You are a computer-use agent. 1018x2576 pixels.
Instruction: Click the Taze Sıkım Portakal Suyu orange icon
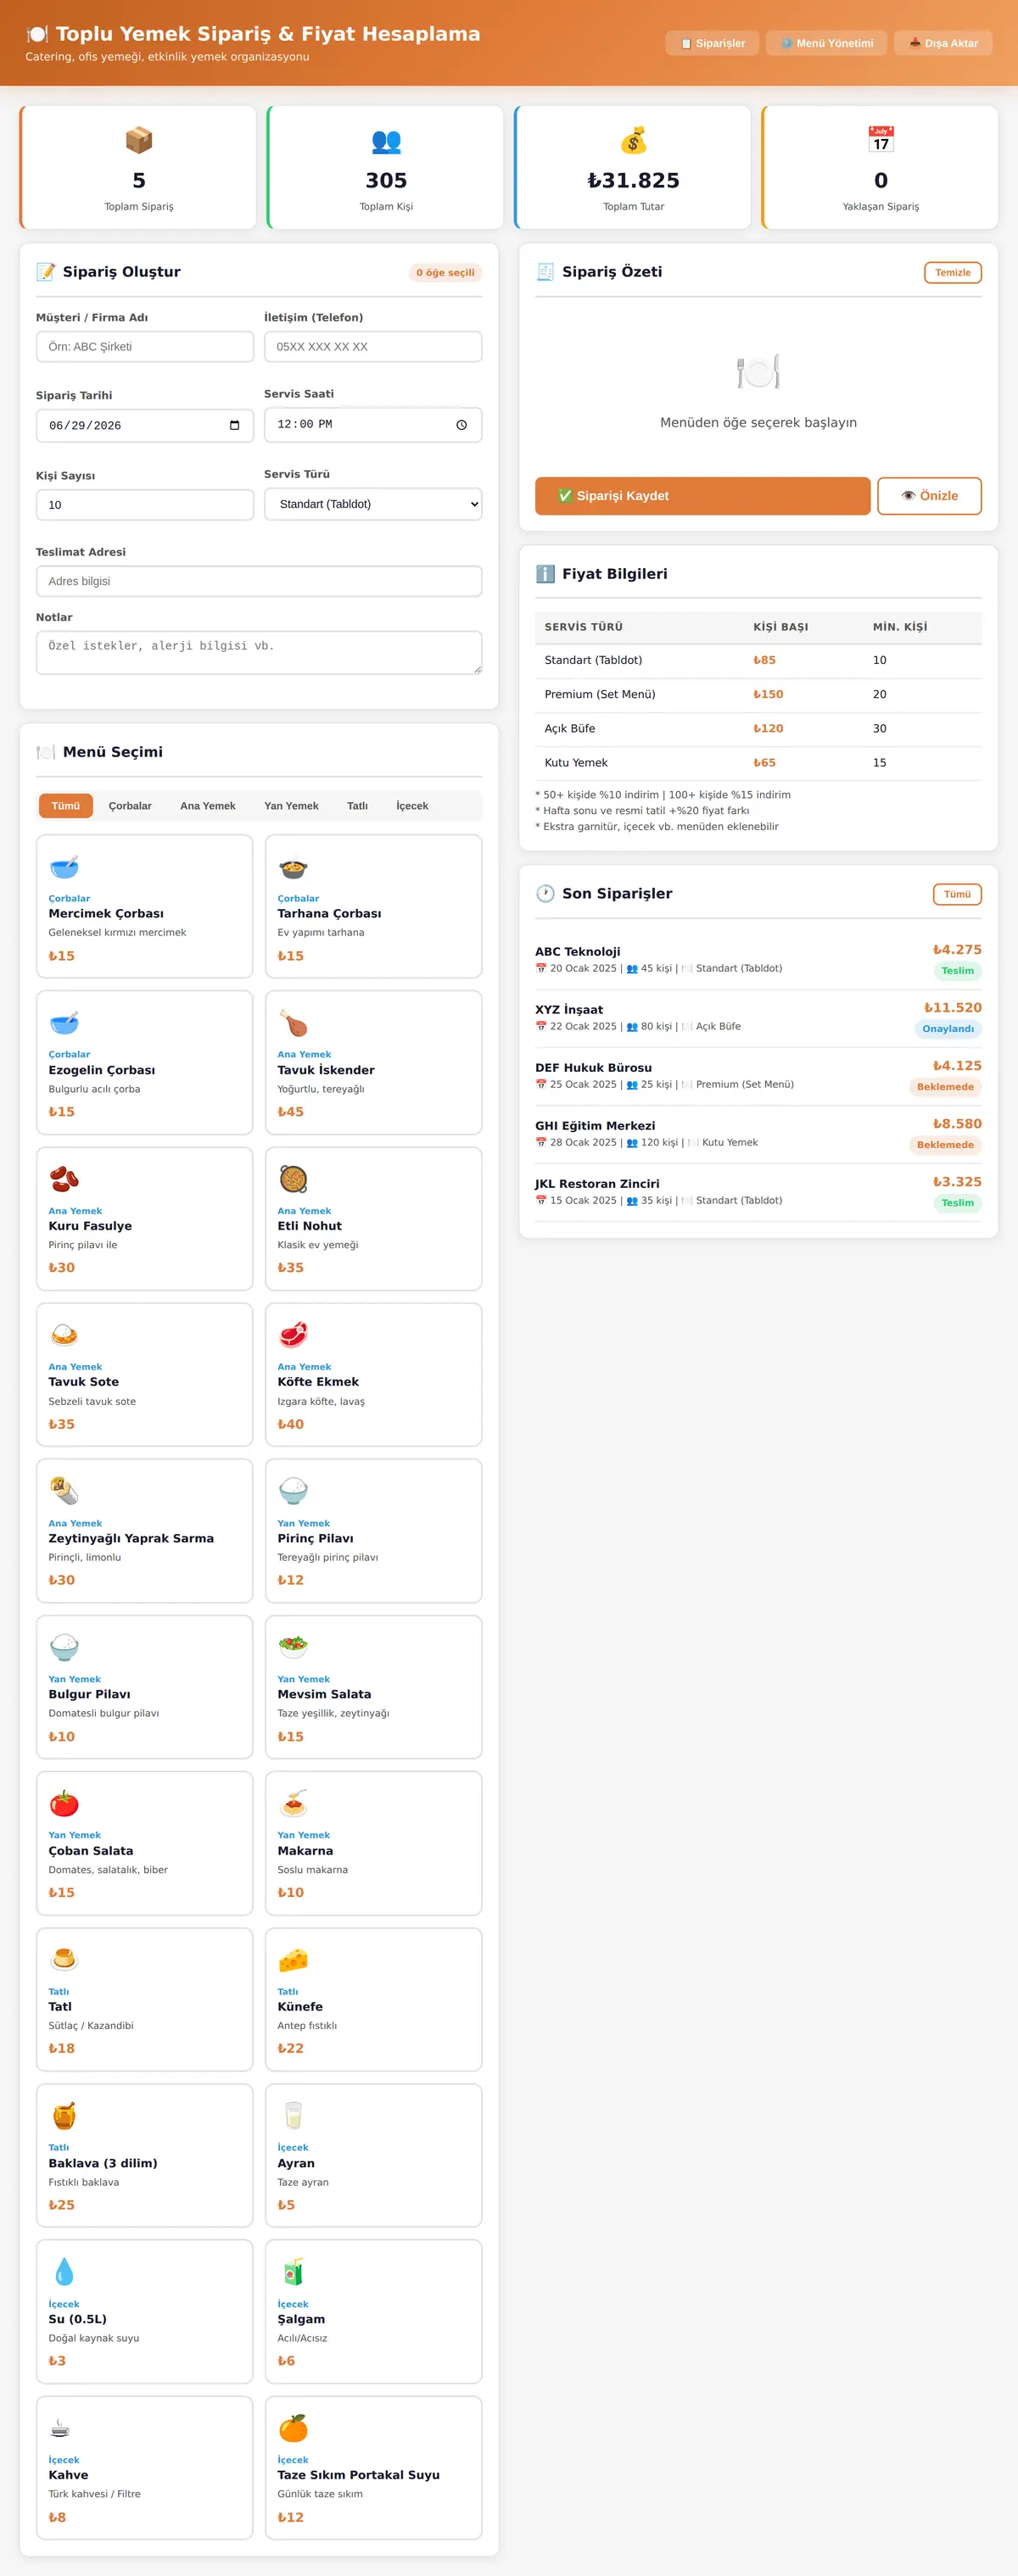click(293, 2427)
